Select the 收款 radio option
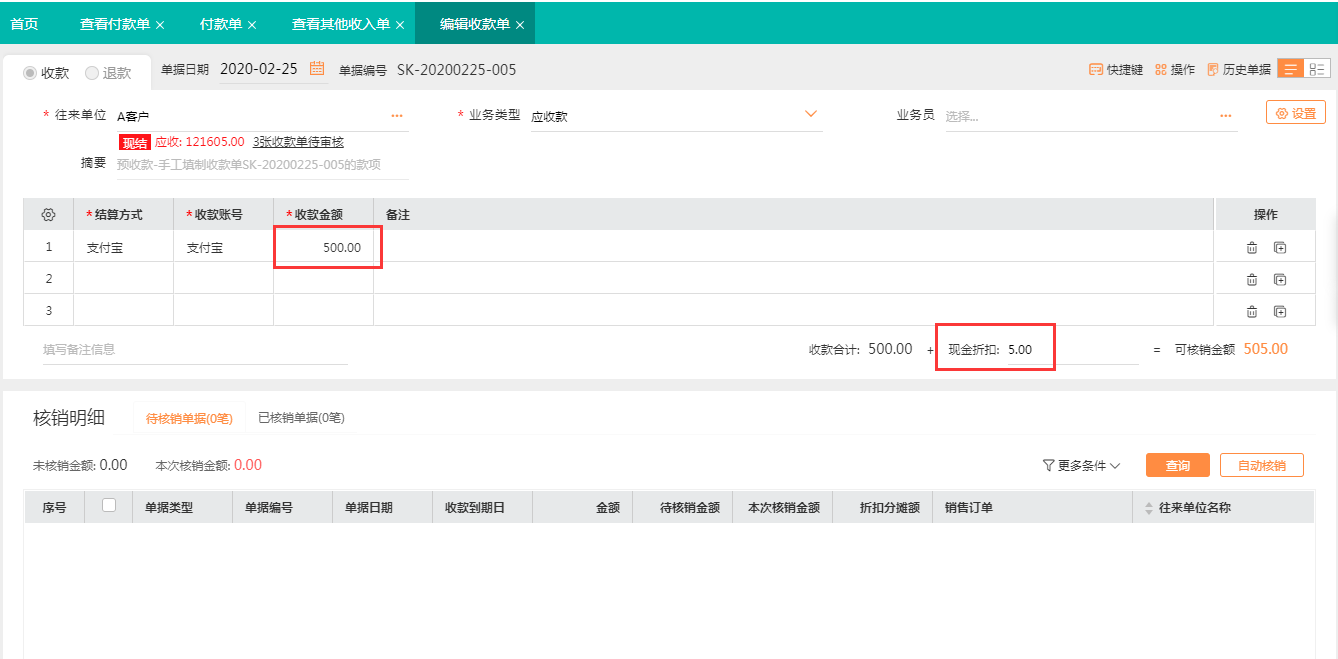The height and width of the screenshot is (659, 1338). [30, 73]
